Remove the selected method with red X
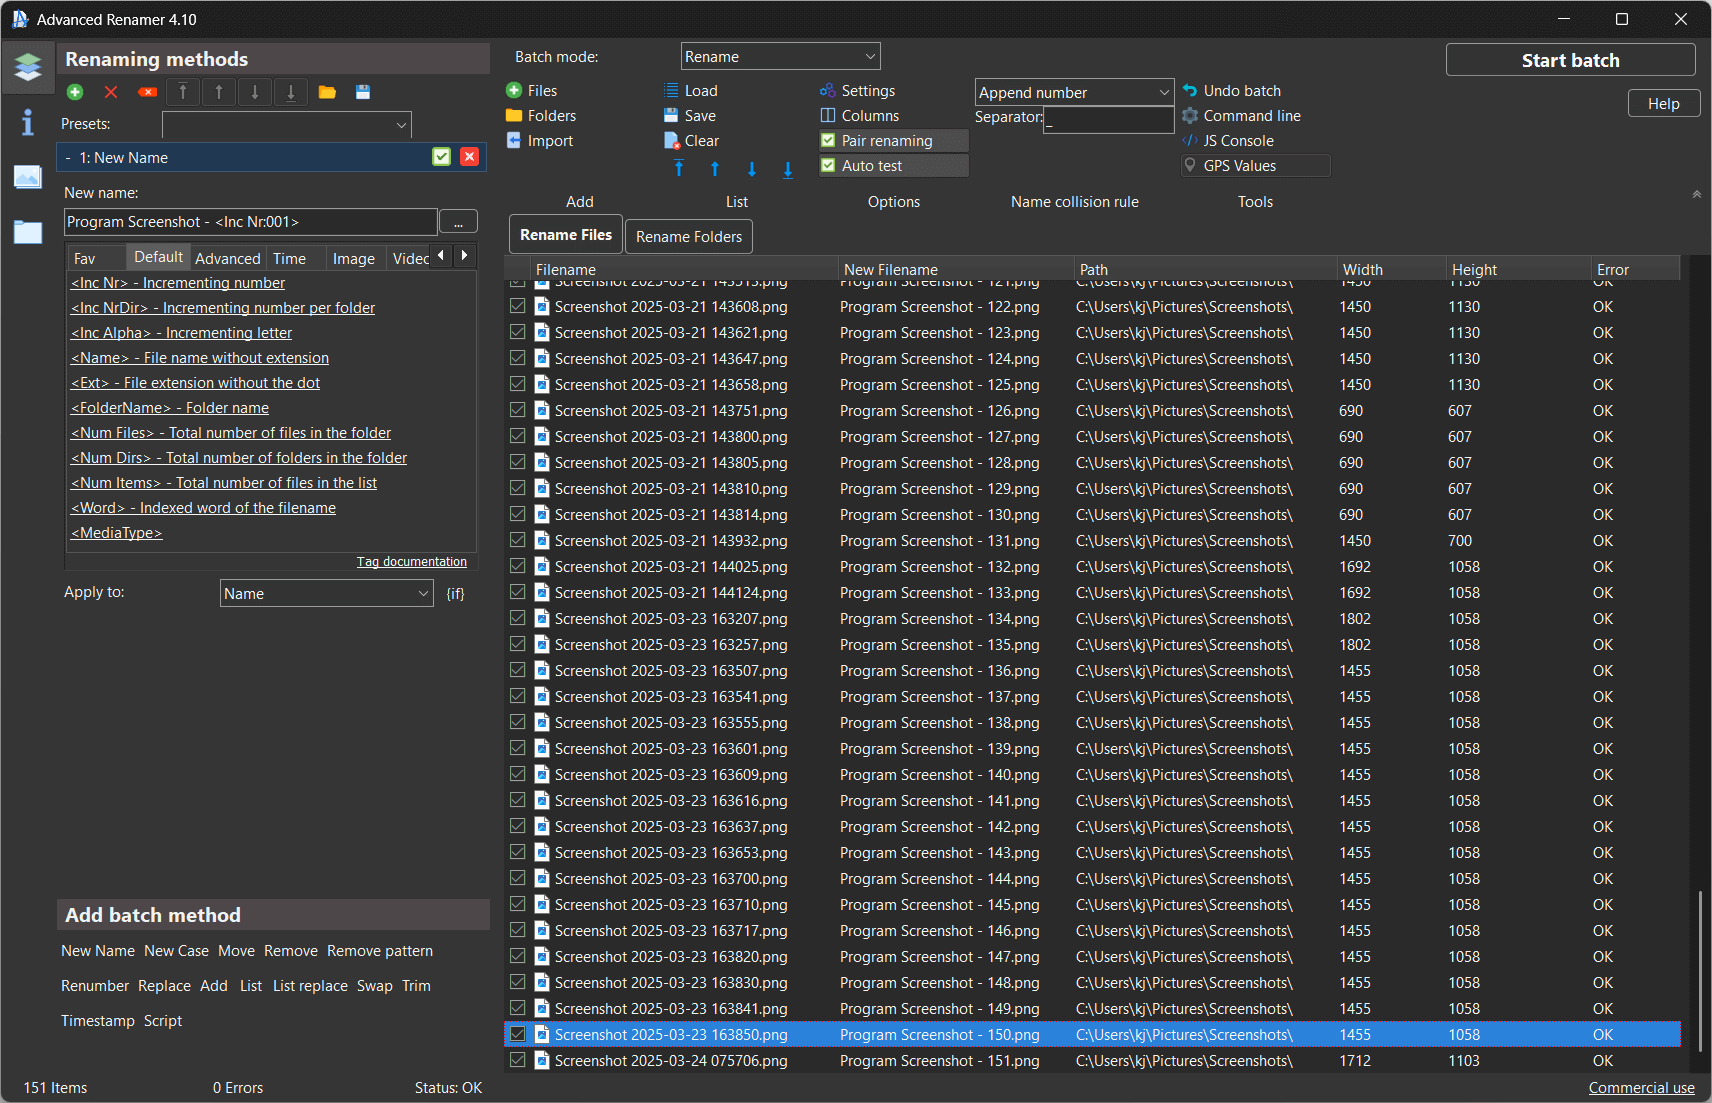This screenshot has height=1103, width=1712. coord(111,92)
